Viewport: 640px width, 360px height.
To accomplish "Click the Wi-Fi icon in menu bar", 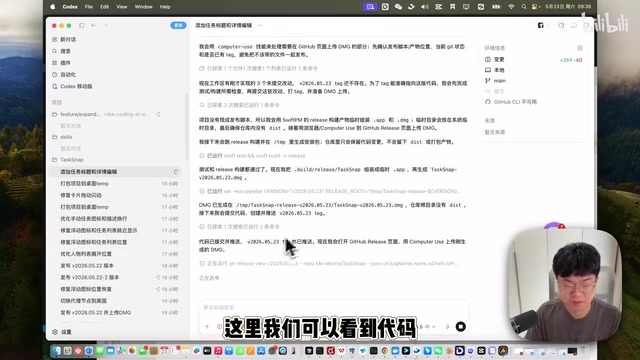I will (511, 7).
